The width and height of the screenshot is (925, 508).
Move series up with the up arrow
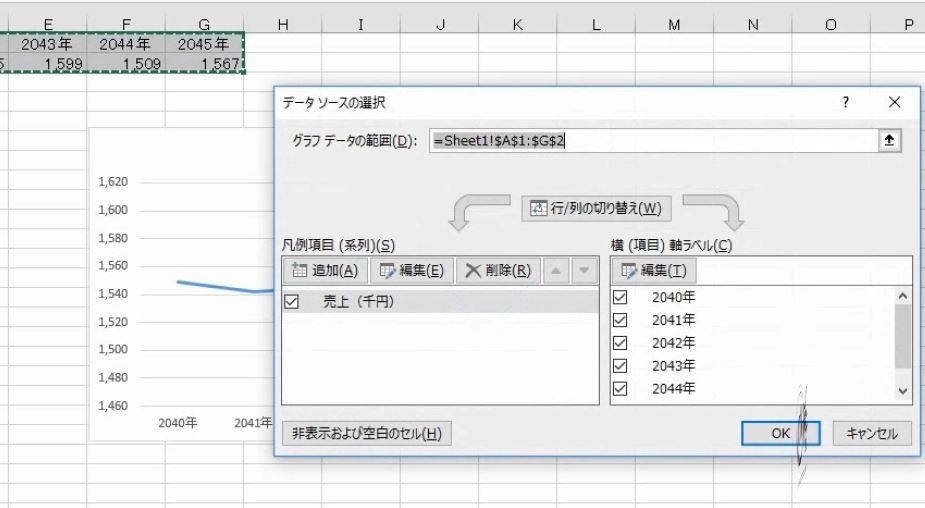[x=555, y=271]
